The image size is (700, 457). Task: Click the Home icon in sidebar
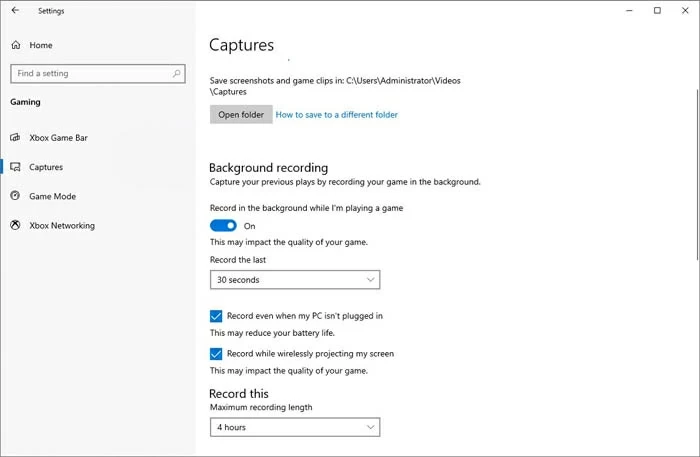pos(16,45)
